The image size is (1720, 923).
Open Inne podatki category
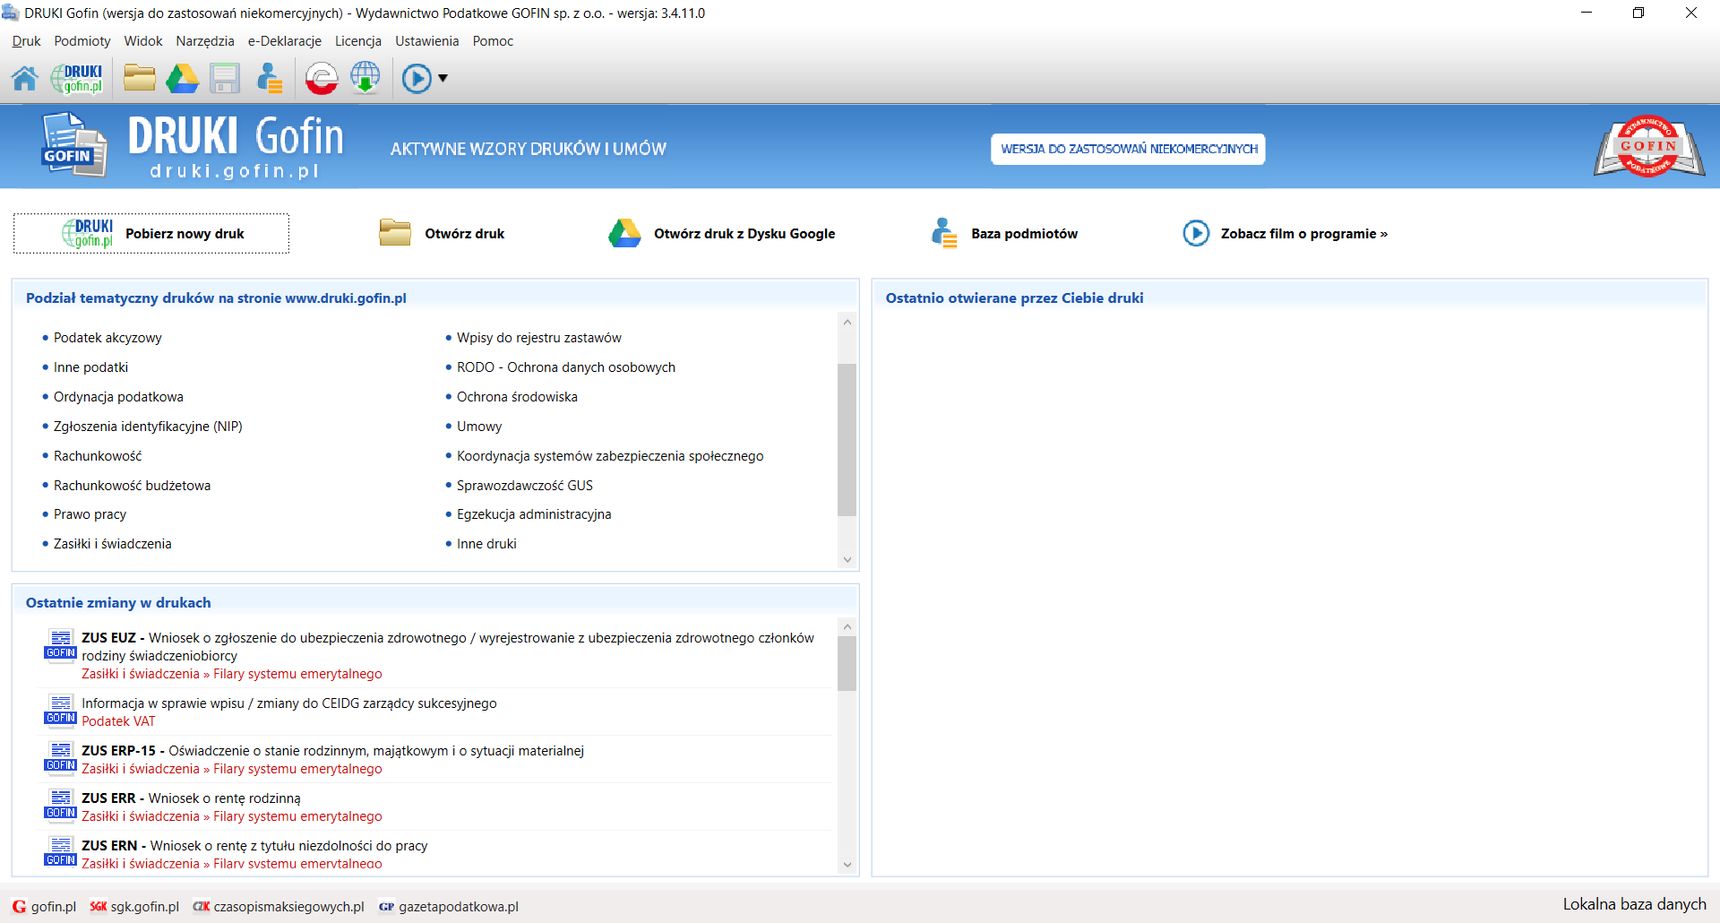91,367
